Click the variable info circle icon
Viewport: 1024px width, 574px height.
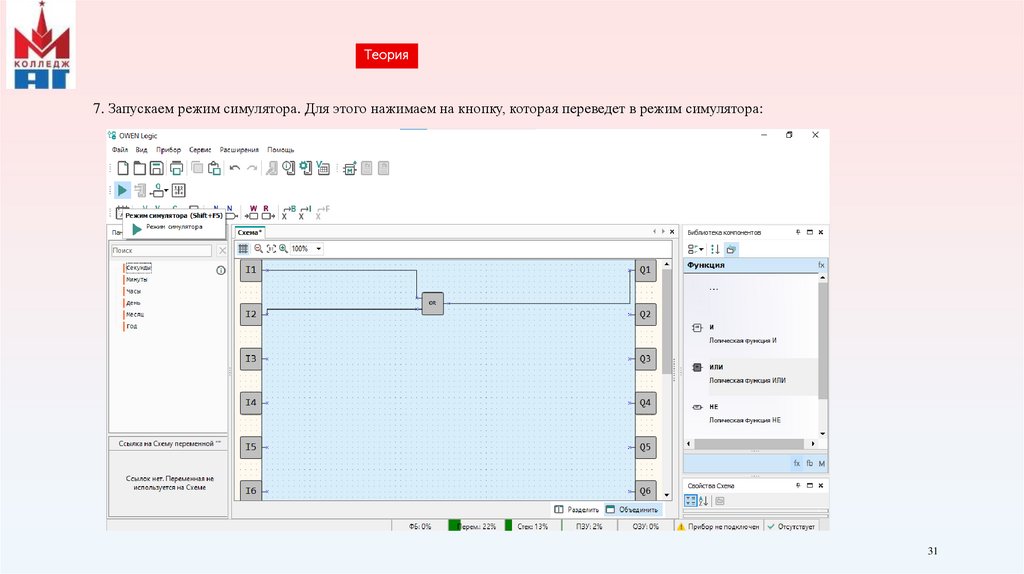(x=221, y=270)
